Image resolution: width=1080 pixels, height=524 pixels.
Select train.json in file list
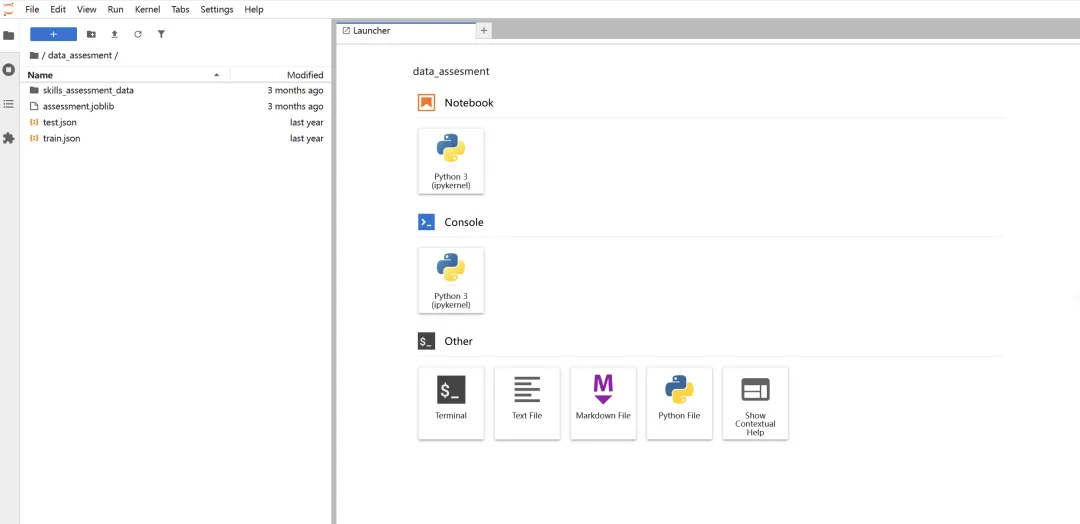click(x=176, y=138)
